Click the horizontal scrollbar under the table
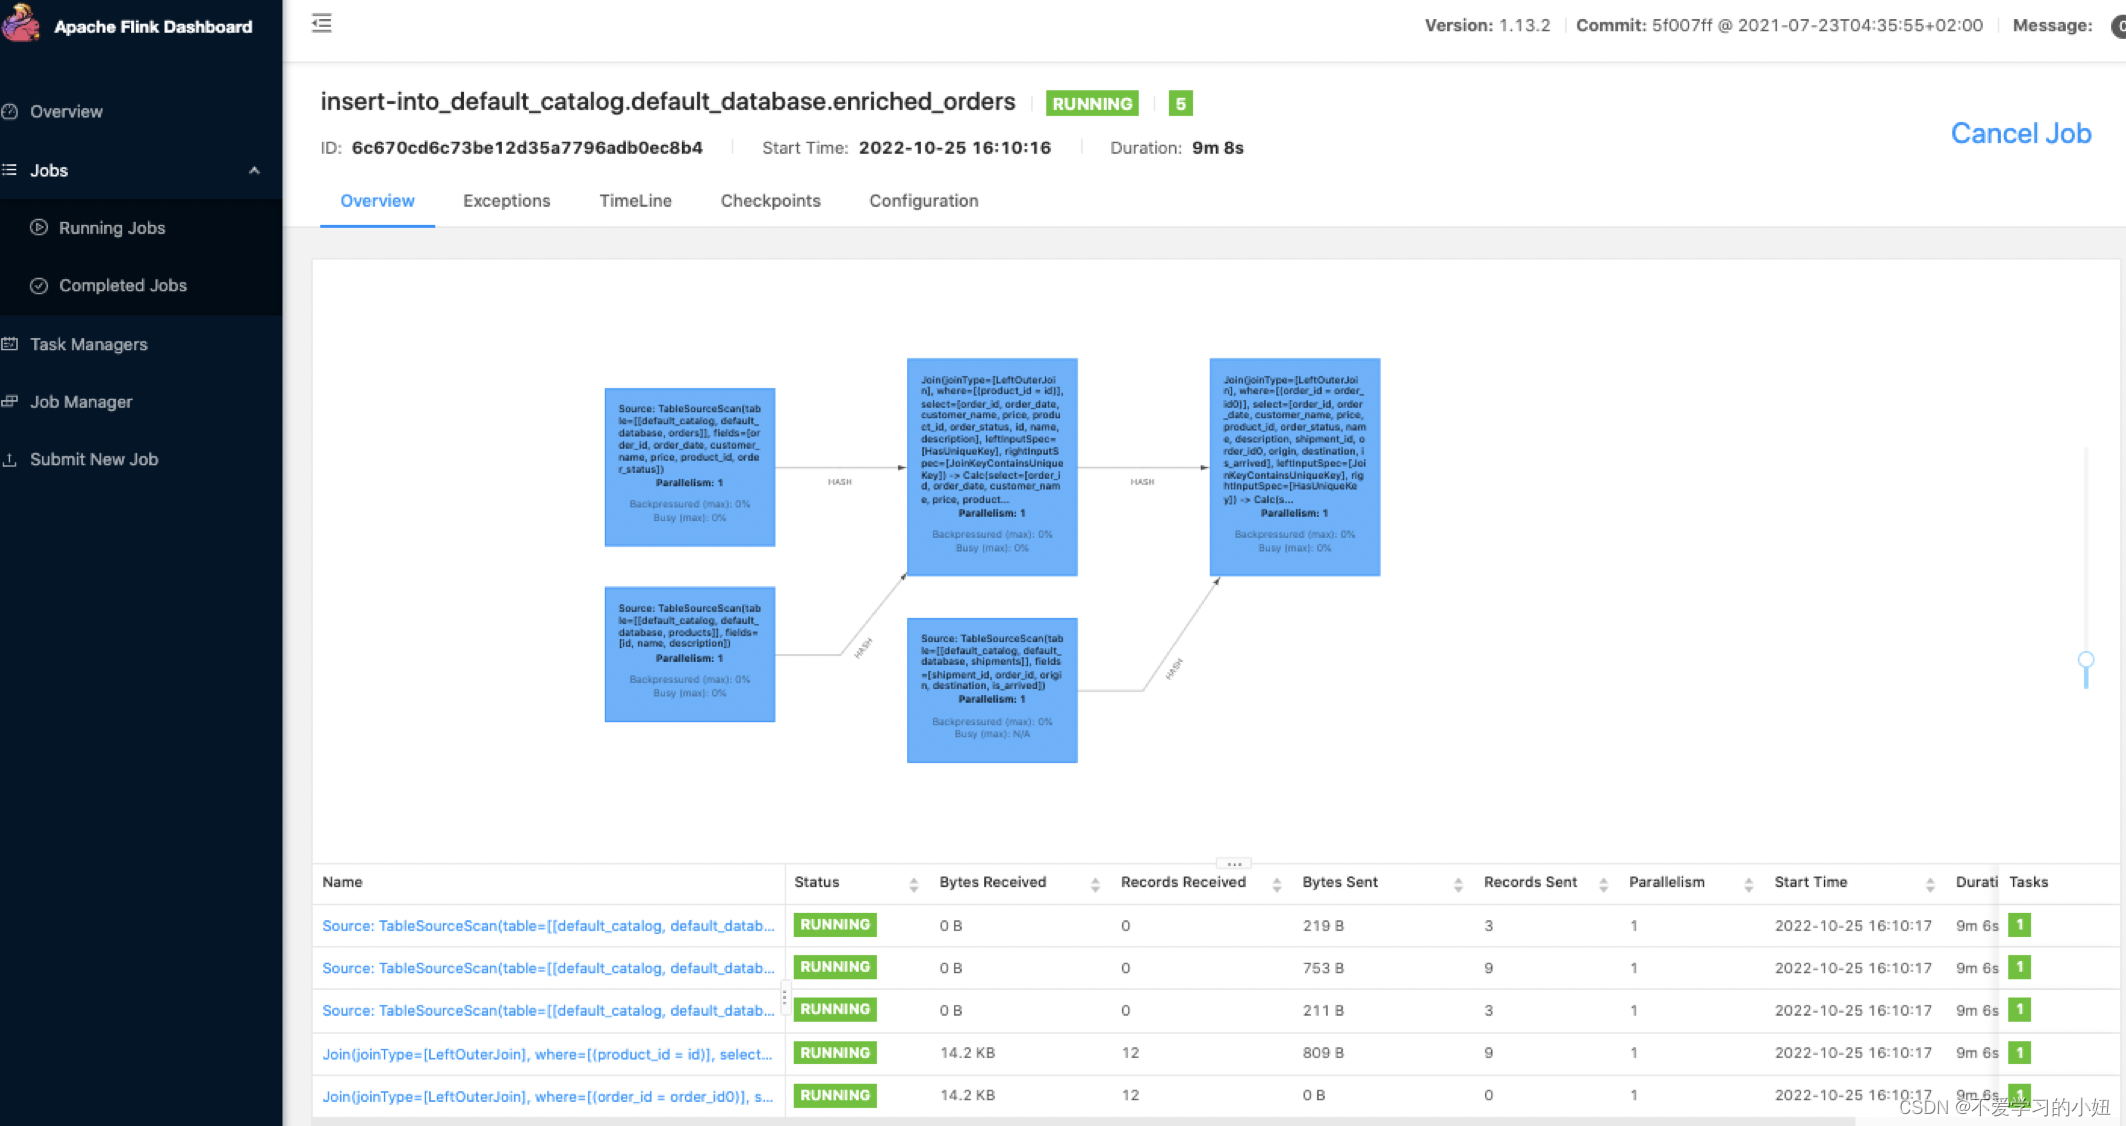2126x1126 pixels. pyautogui.click(x=1083, y=1121)
